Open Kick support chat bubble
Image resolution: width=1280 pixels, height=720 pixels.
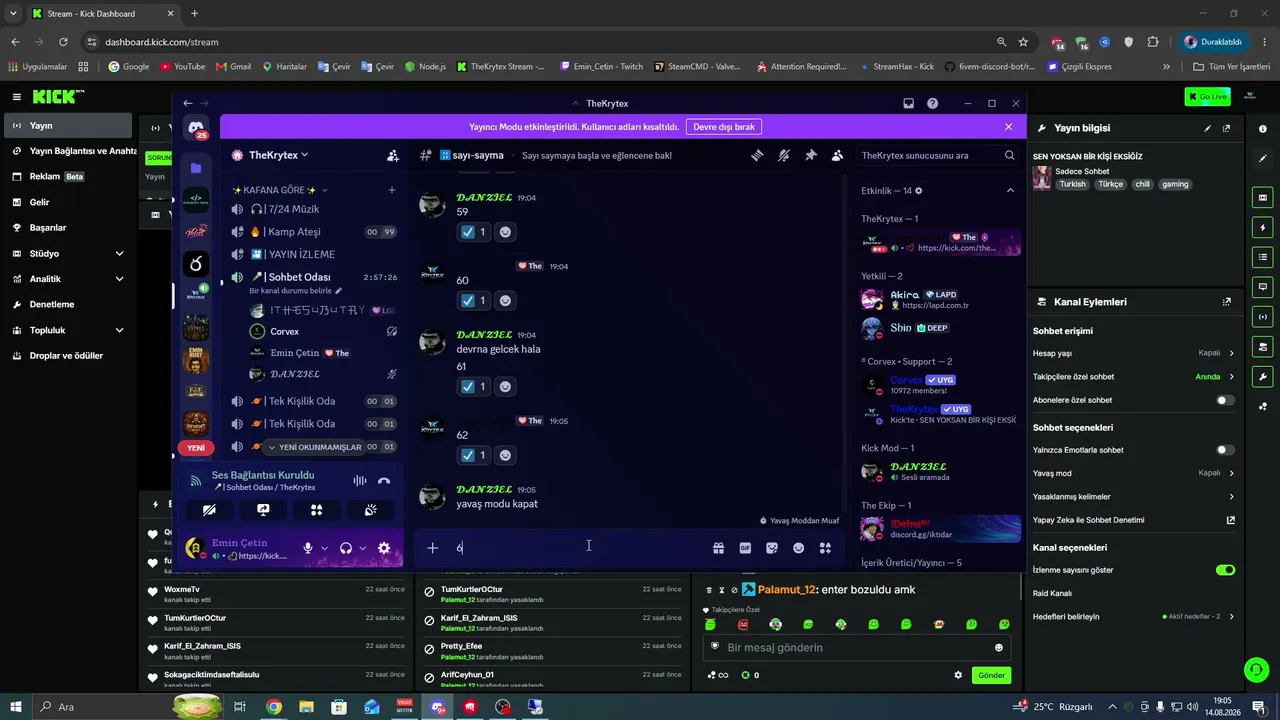coord(1256,669)
